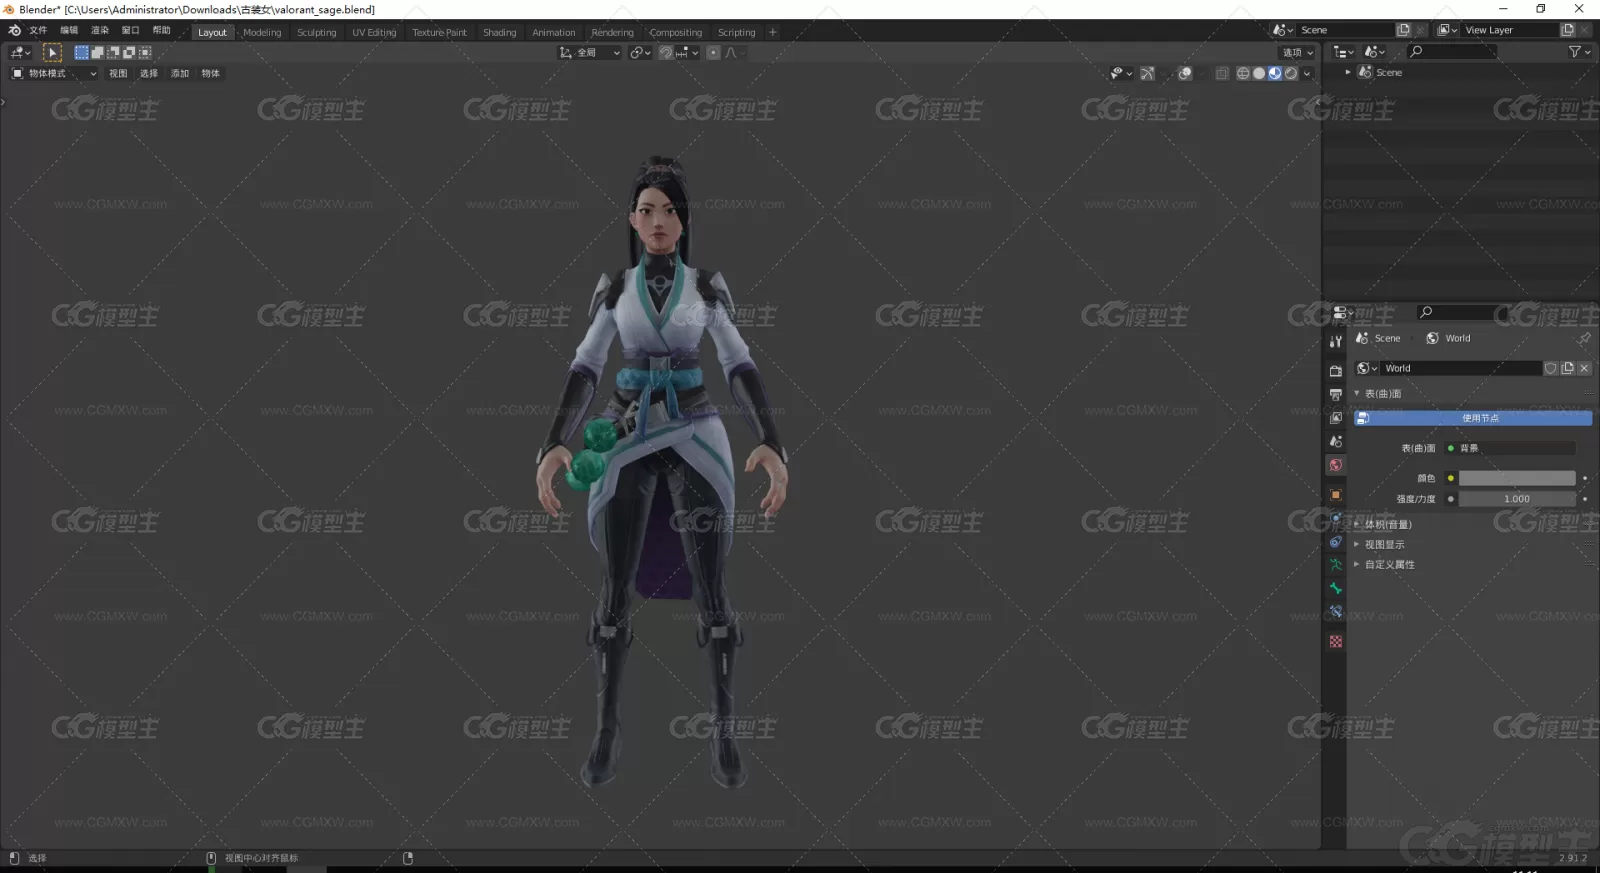The image size is (1600, 873).
Task: Toggle solid viewport shading
Action: coord(1259,73)
